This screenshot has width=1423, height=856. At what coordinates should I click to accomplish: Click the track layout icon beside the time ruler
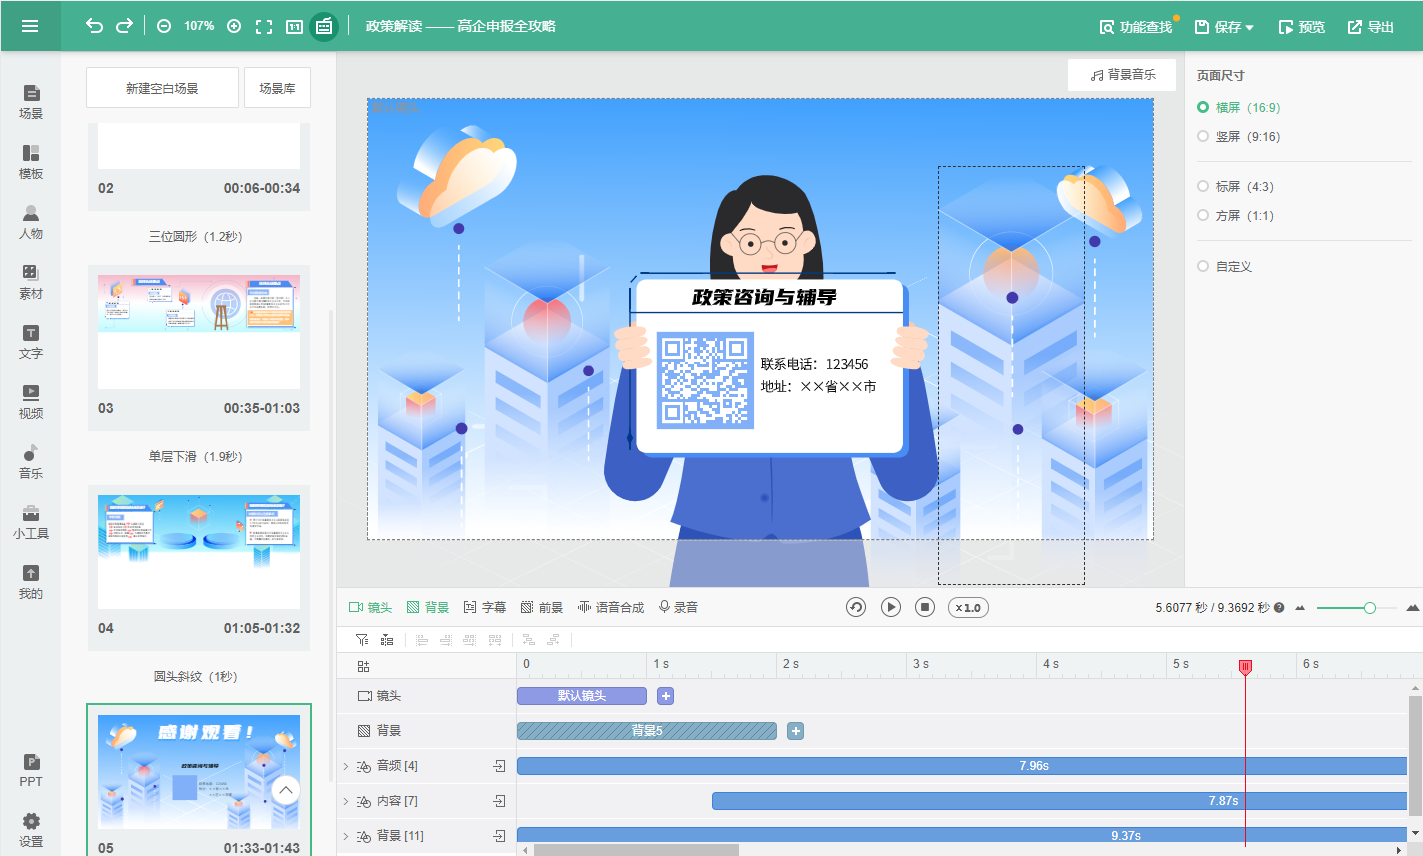[363, 666]
